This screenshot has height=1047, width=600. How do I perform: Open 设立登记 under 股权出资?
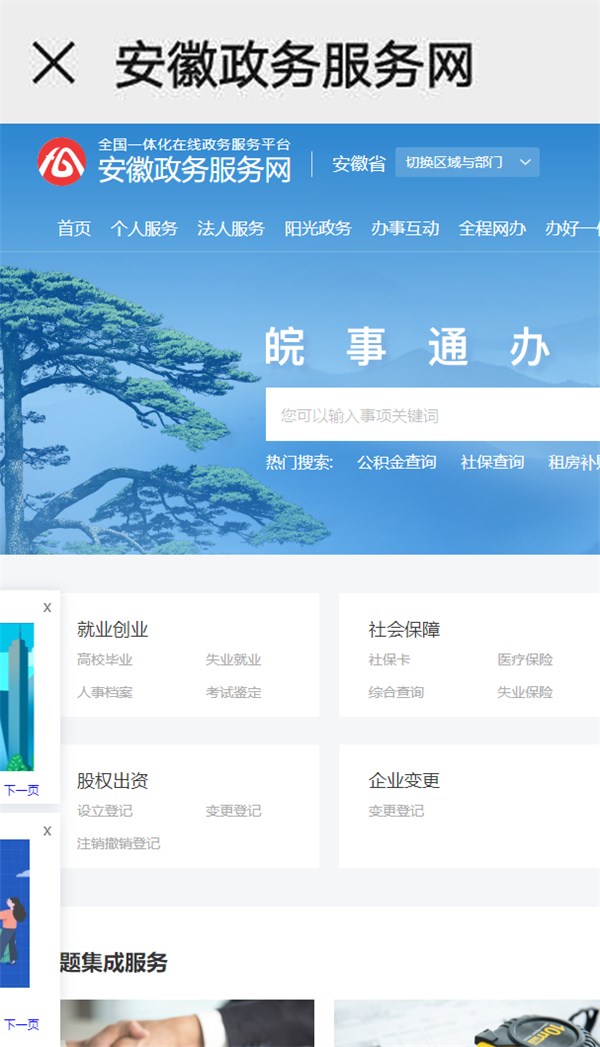(x=105, y=811)
